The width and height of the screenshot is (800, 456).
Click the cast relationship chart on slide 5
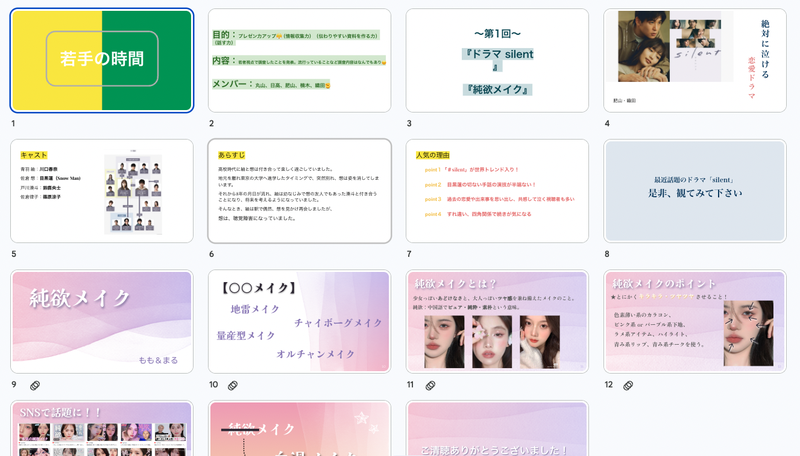133,192
